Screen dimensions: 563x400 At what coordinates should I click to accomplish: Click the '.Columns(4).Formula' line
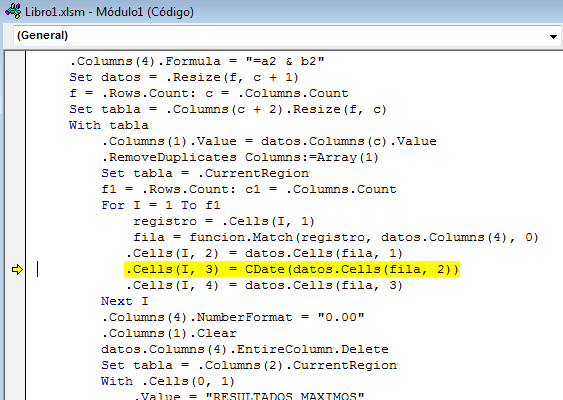[197, 61]
